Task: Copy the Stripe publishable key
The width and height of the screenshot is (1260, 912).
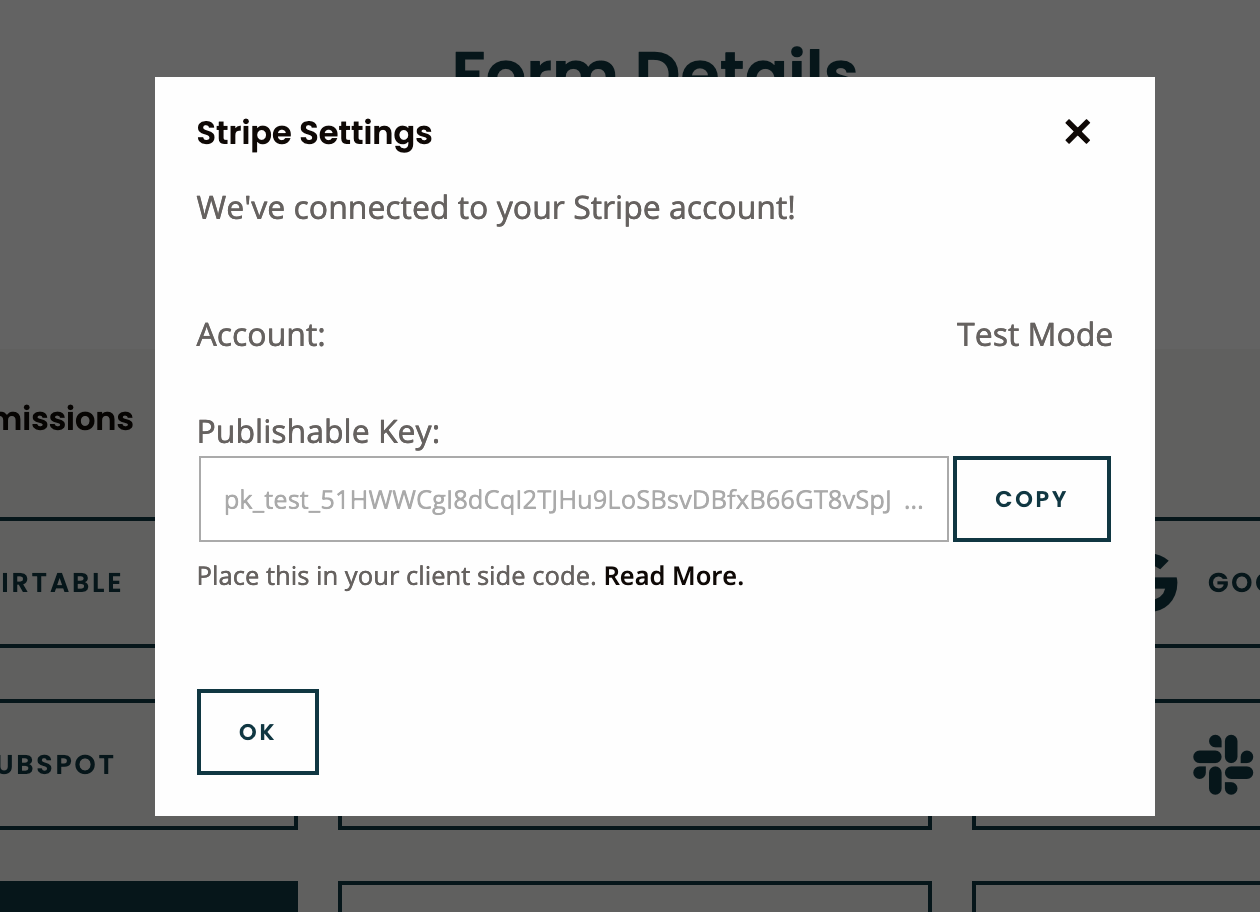Action: [x=1031, y=498]
